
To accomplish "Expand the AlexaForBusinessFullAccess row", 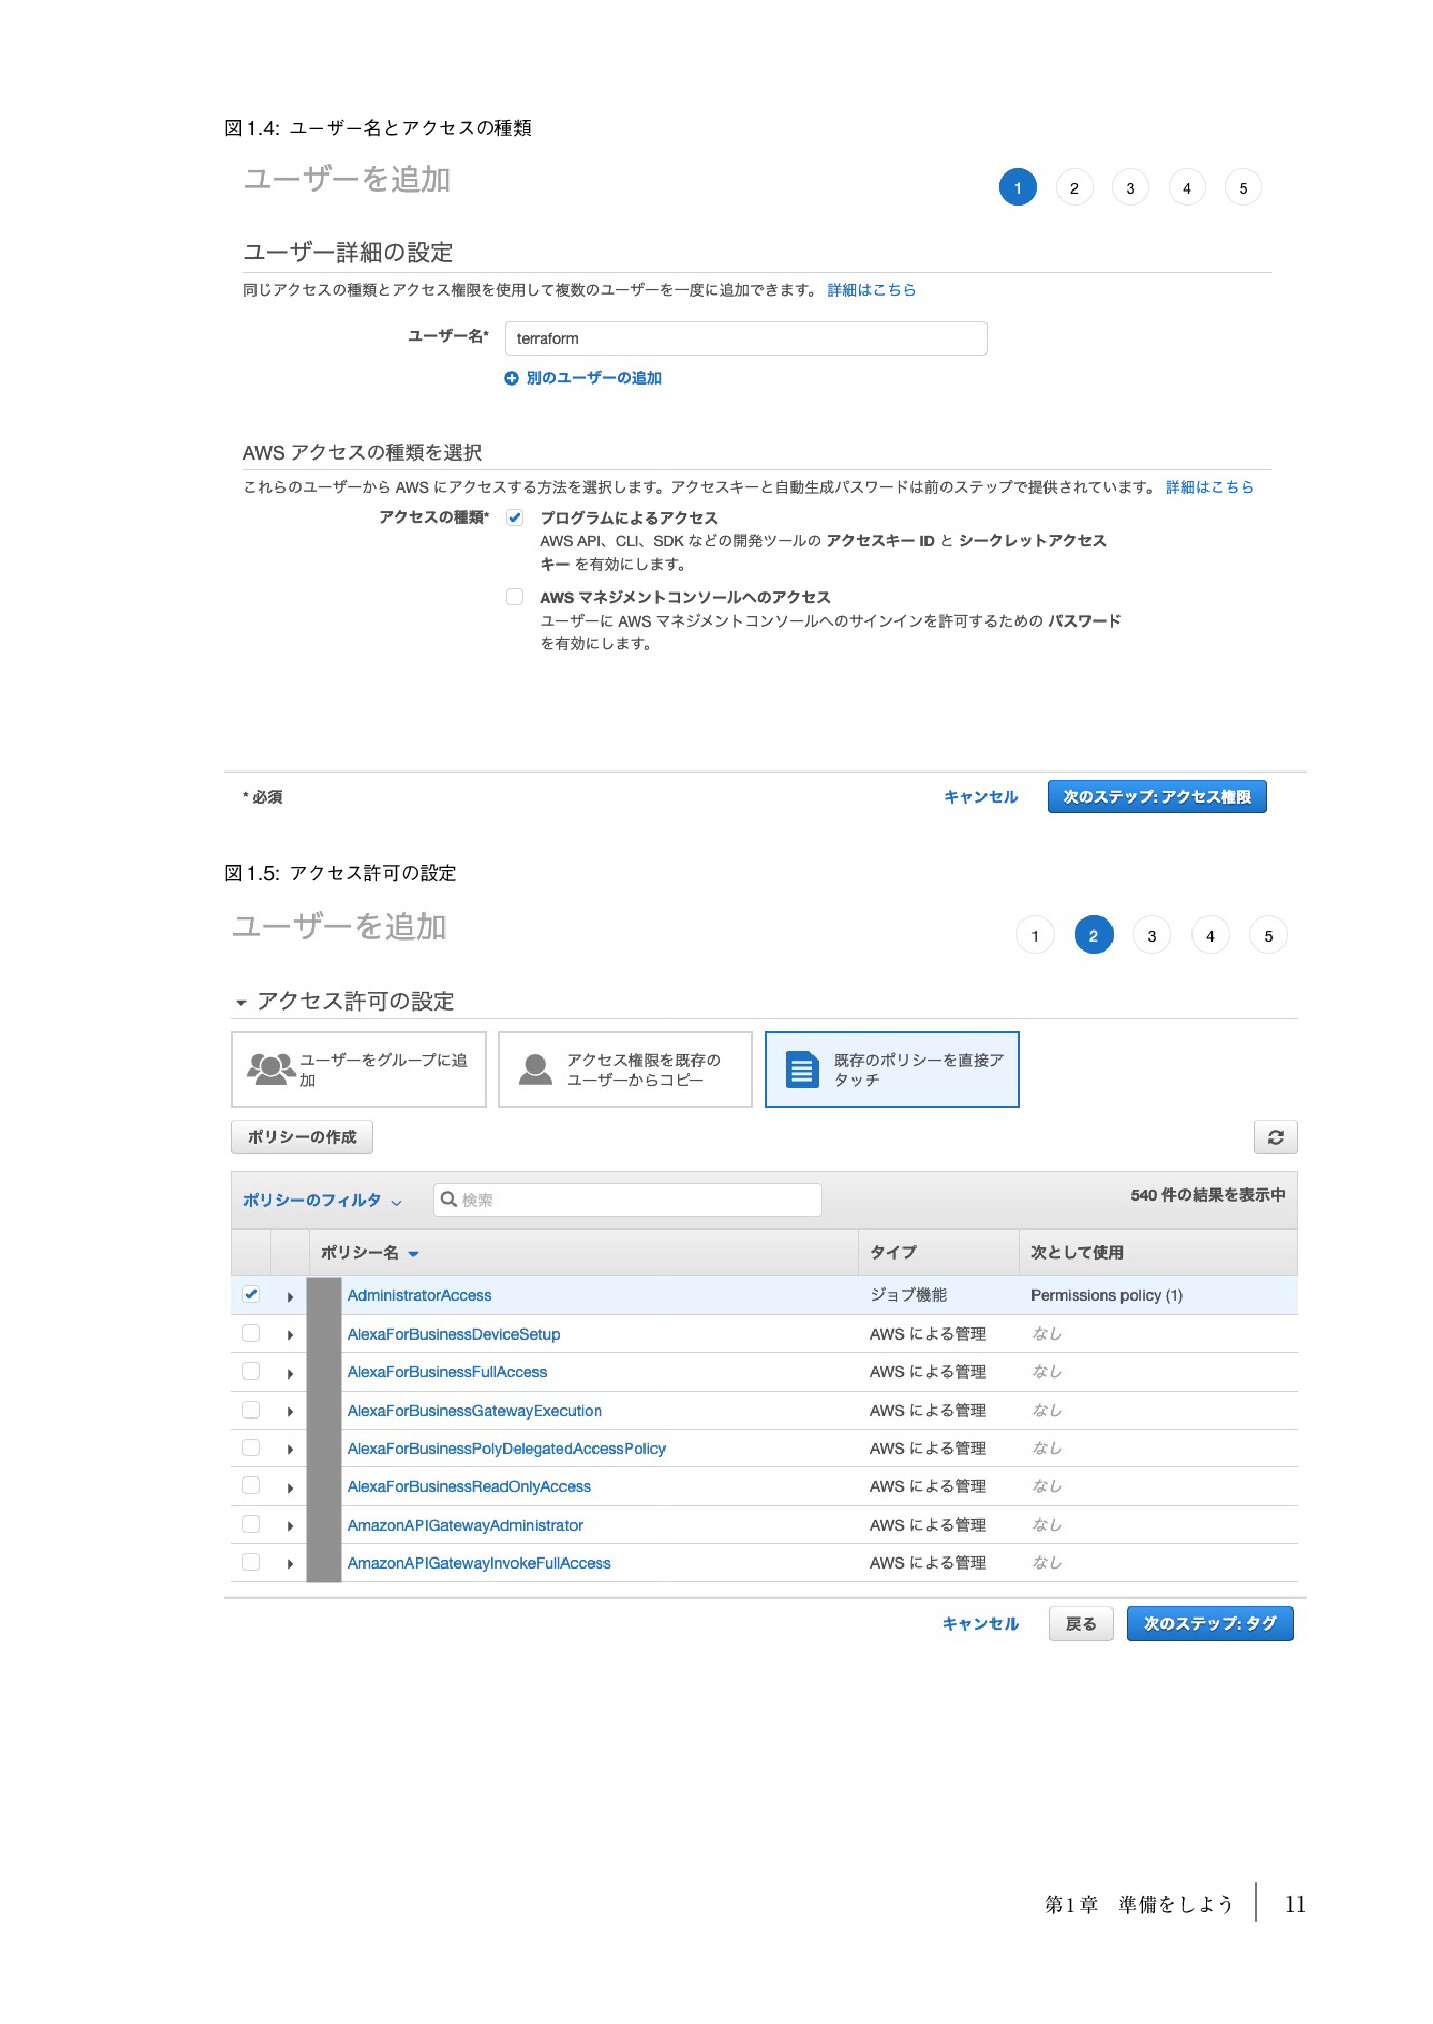I will [290, 1374].
